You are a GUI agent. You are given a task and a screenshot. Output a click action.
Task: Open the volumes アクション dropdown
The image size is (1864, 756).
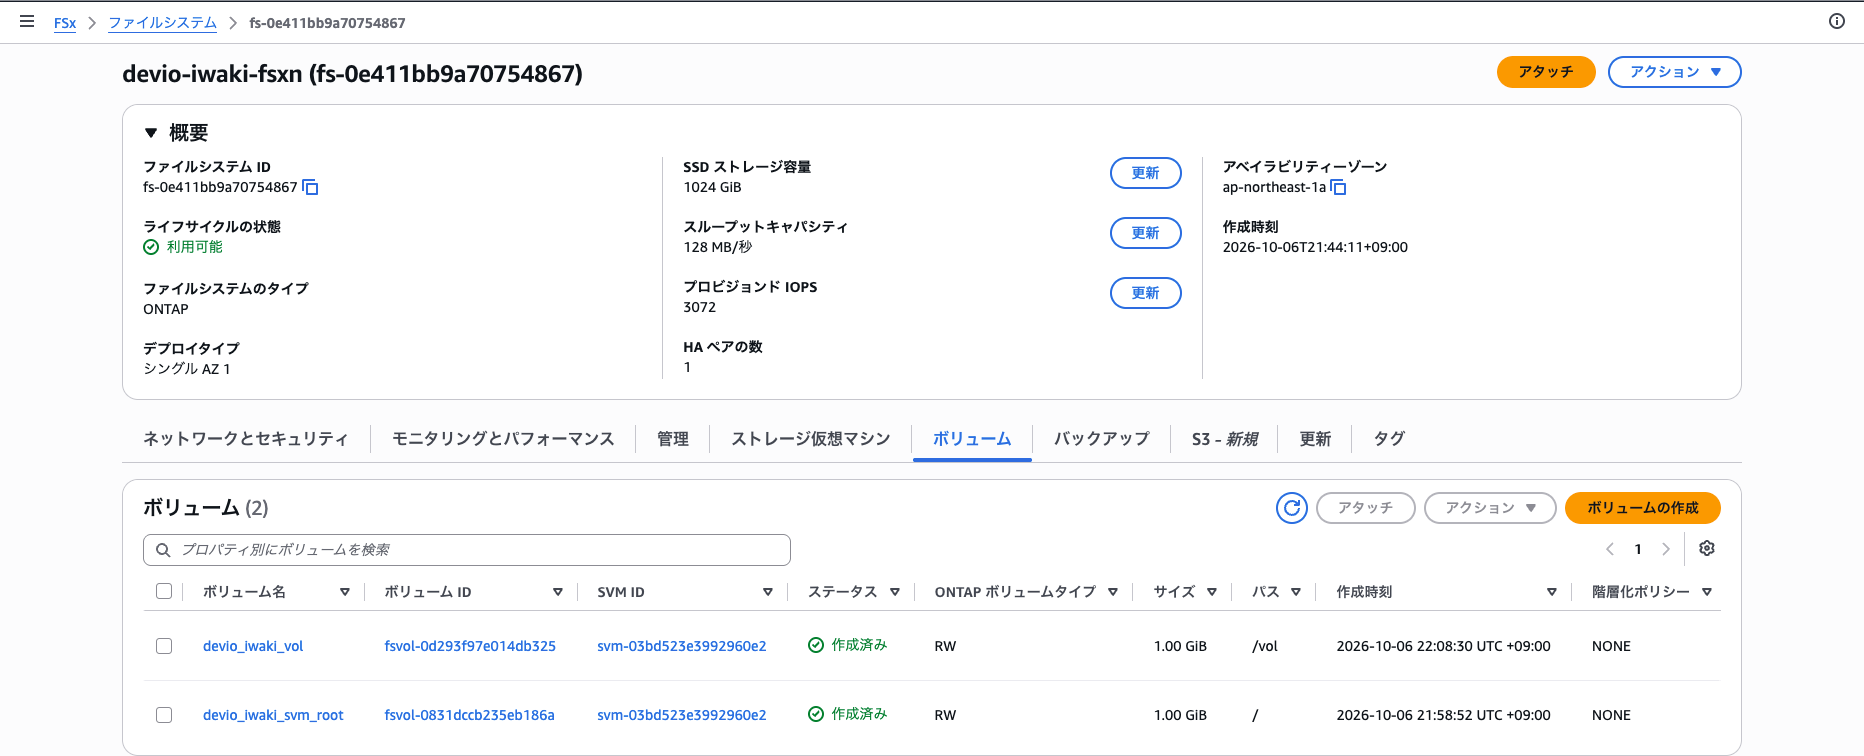point(1490,508)
